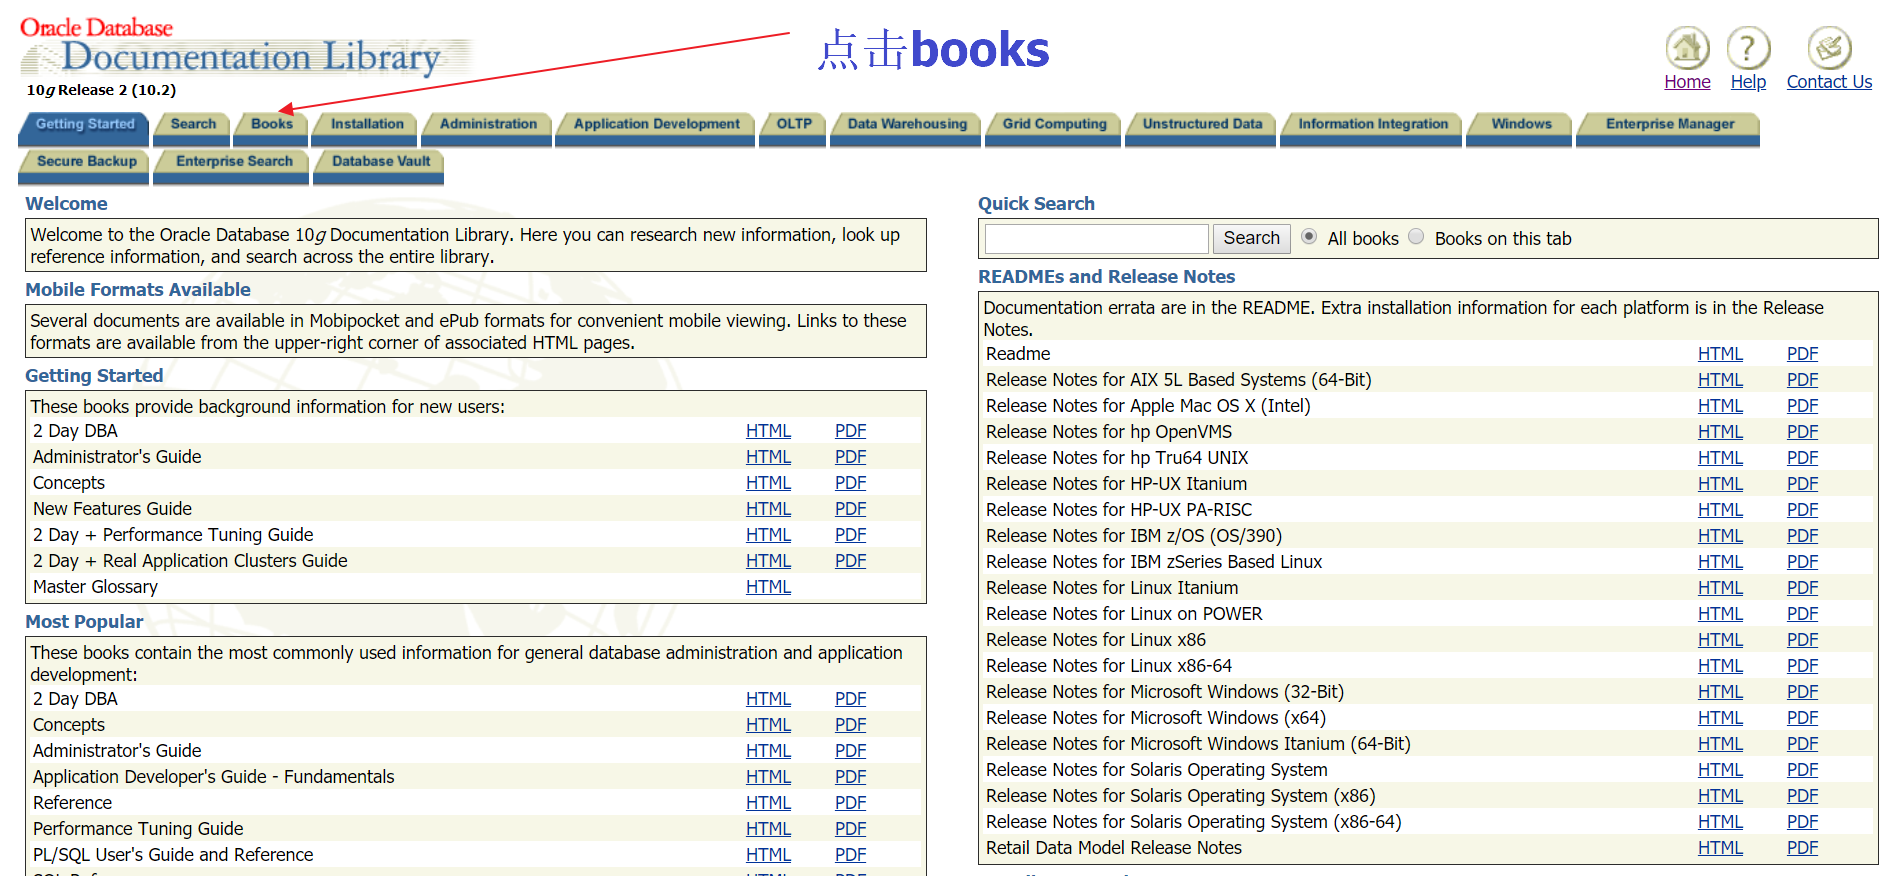Open the Contact Us text link
Screen dimensions: 1894x876
pyautogui.click(x=1829, y=82)
